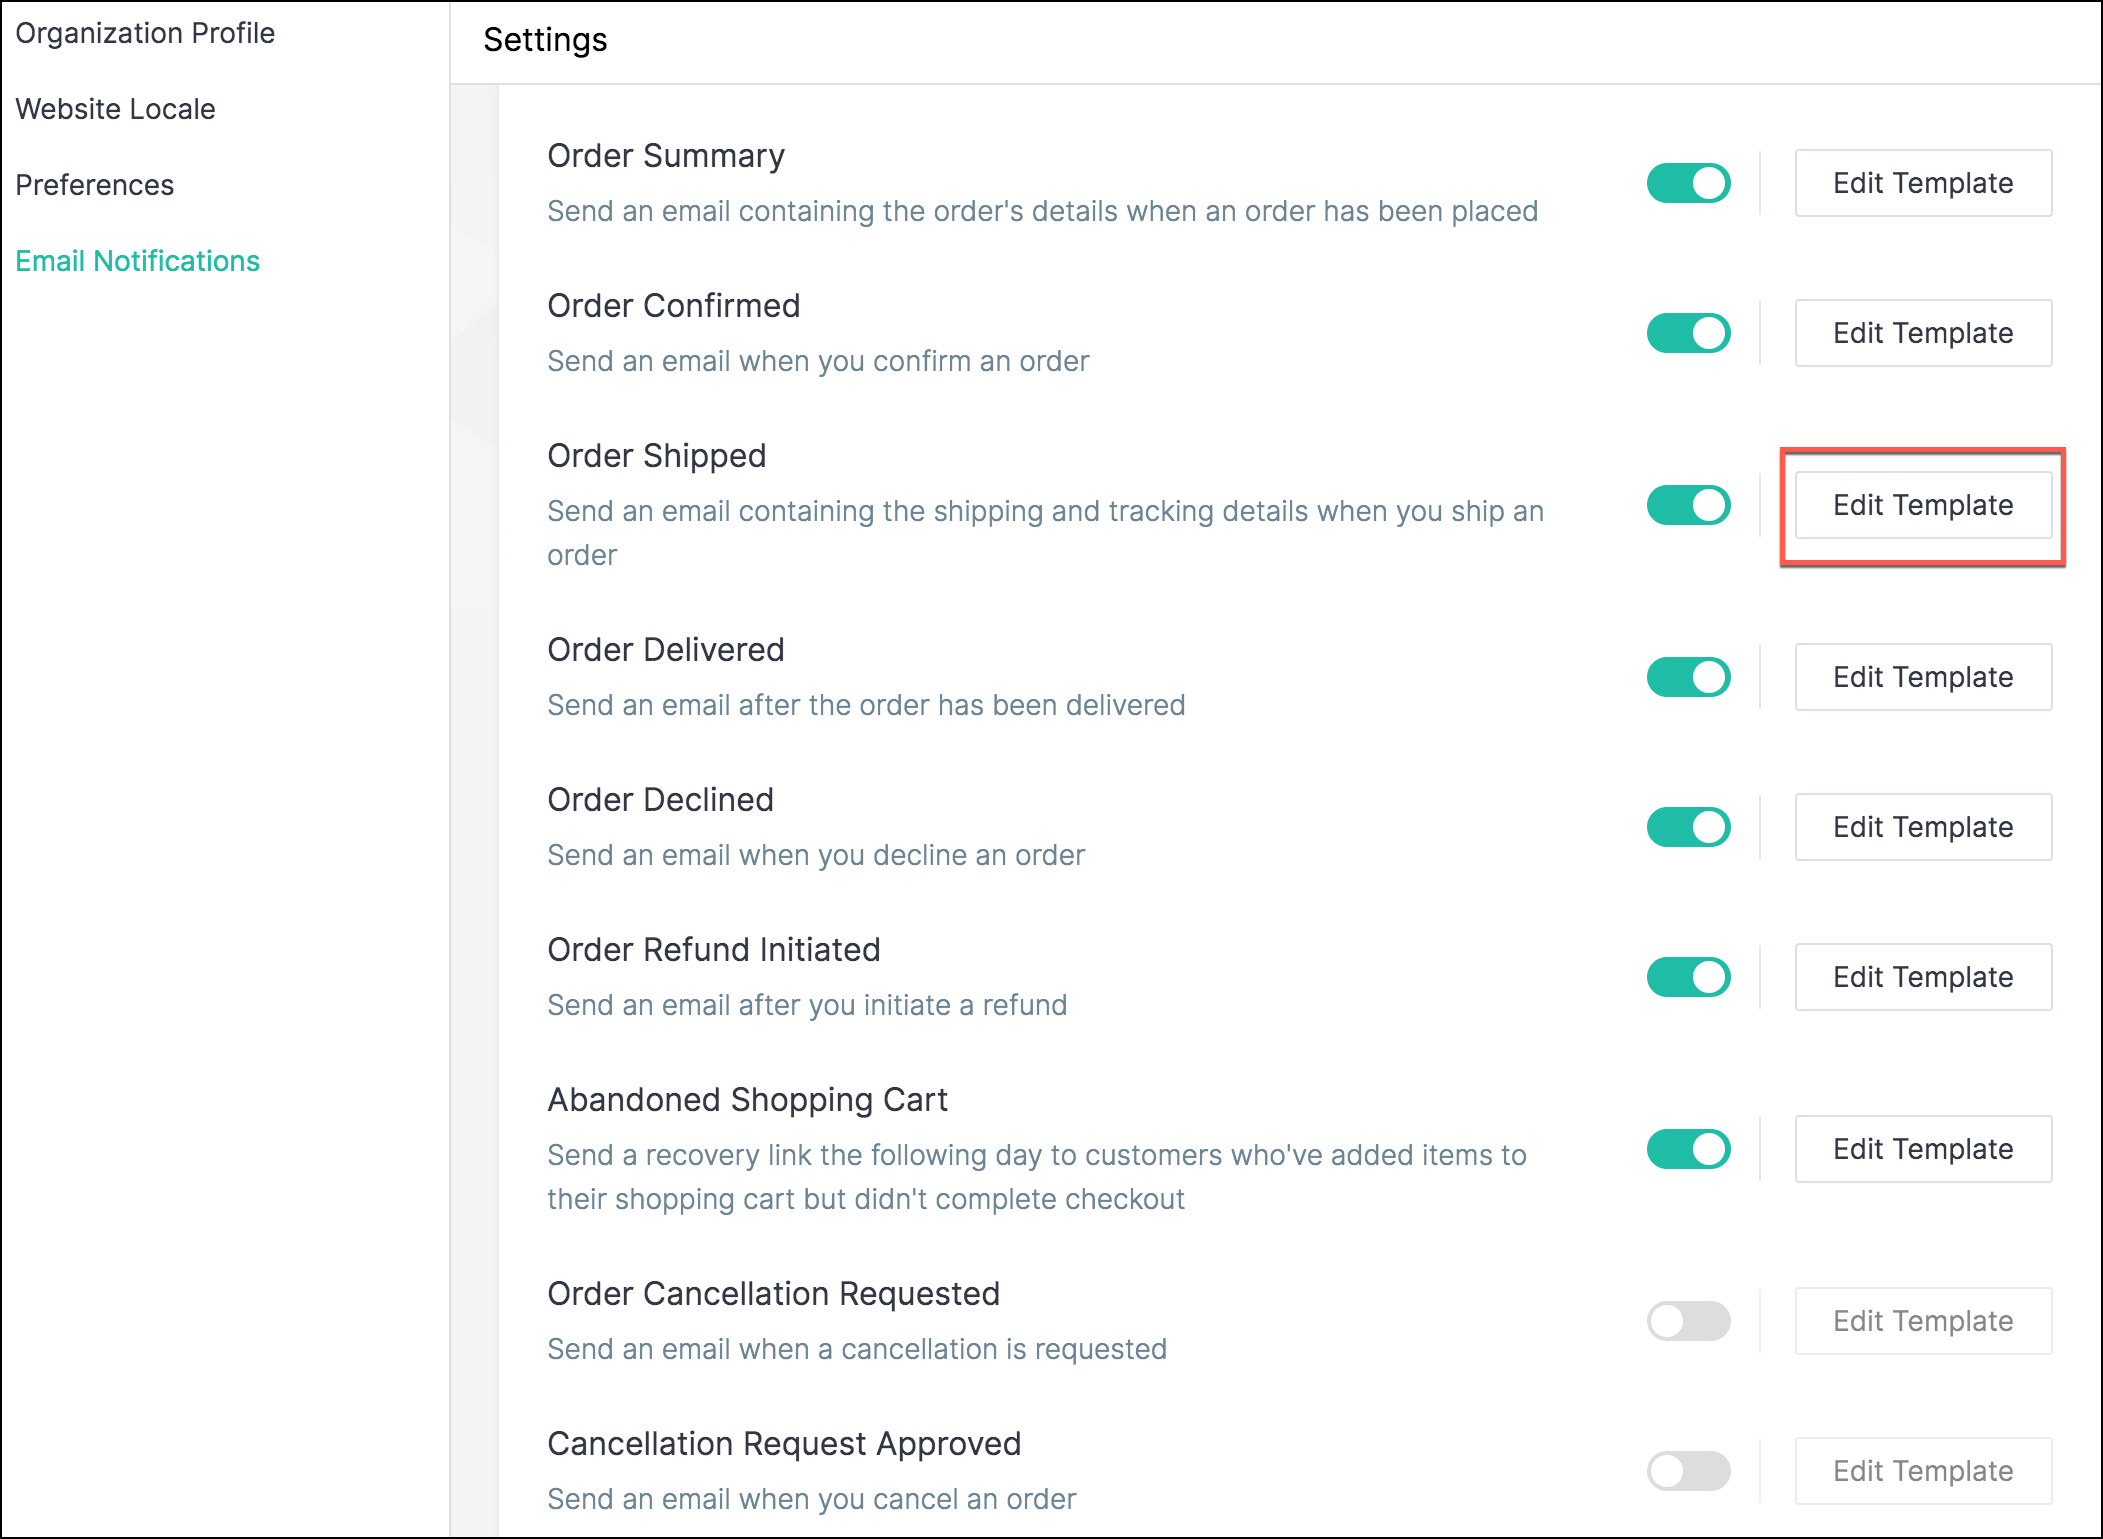Edit the Order Summary template
2103x1539 pixels.
pyautogui.click(x=1922, y=184)
